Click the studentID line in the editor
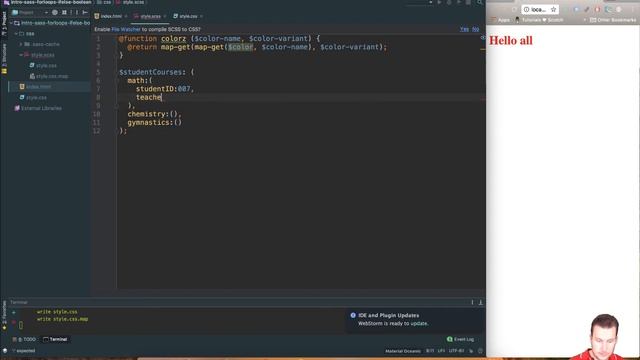 pyautogui.click(x=165, y=89)
